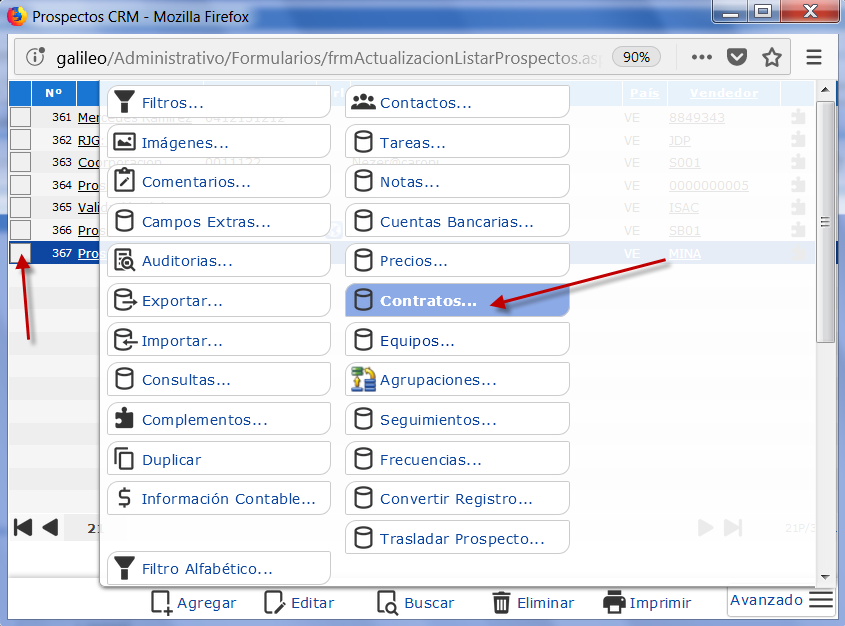Select Campos Extras option
The width and height of the screenshot is (845, 626).
click(x=219, y=221)
